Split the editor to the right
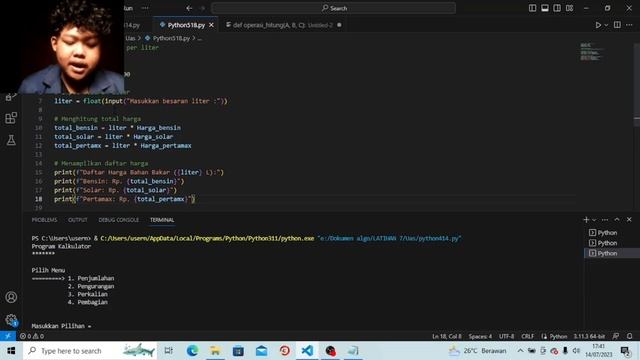This screenshot has height=360, width=640. click(617, 25)
